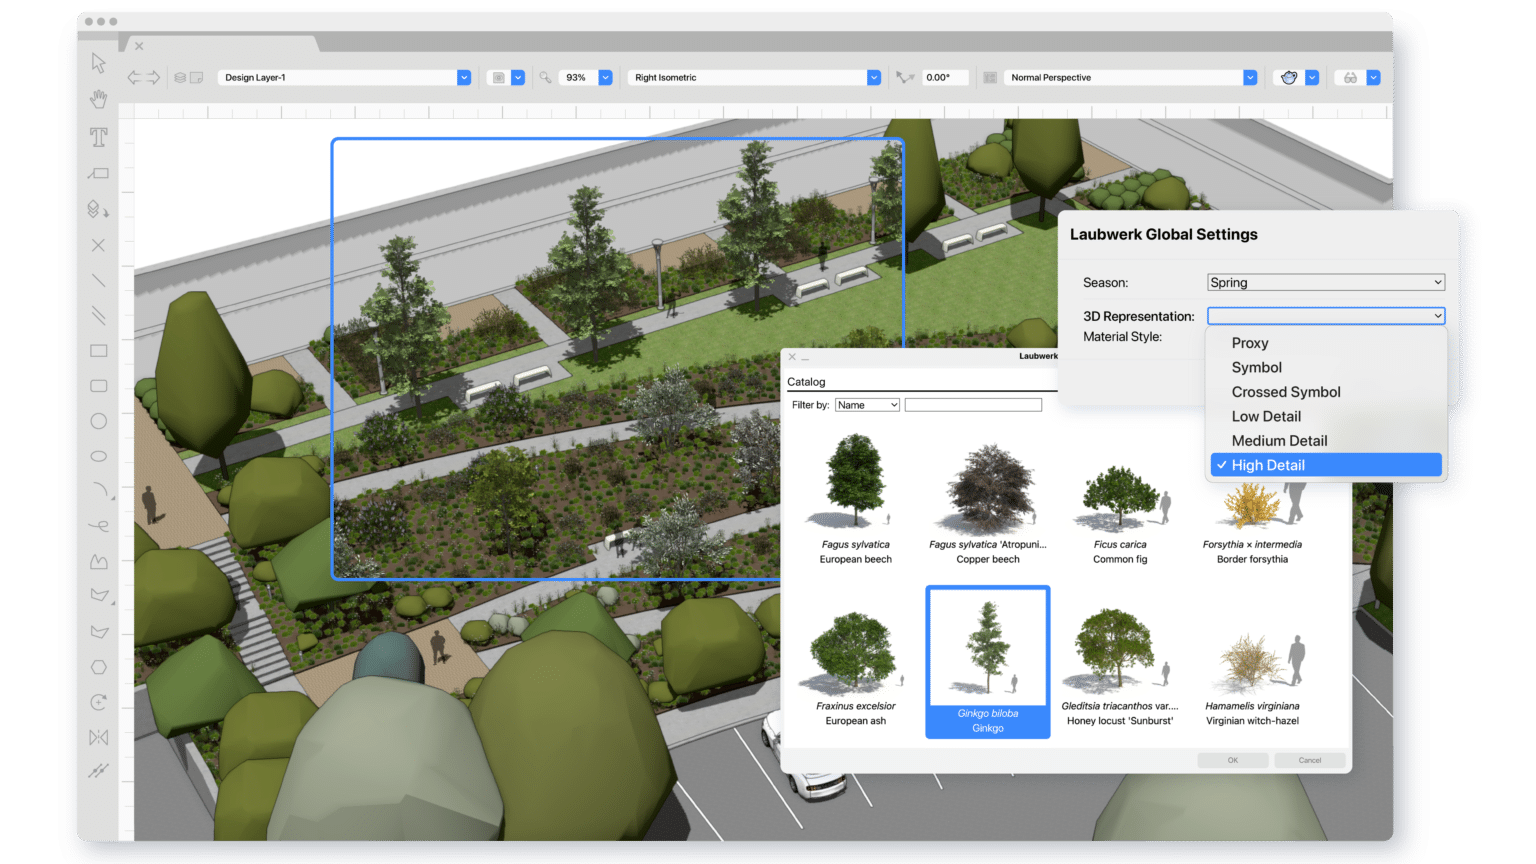Select Crossed Symbol representation option
This screenshot has width=1536, height=864.
point(1286,392)
